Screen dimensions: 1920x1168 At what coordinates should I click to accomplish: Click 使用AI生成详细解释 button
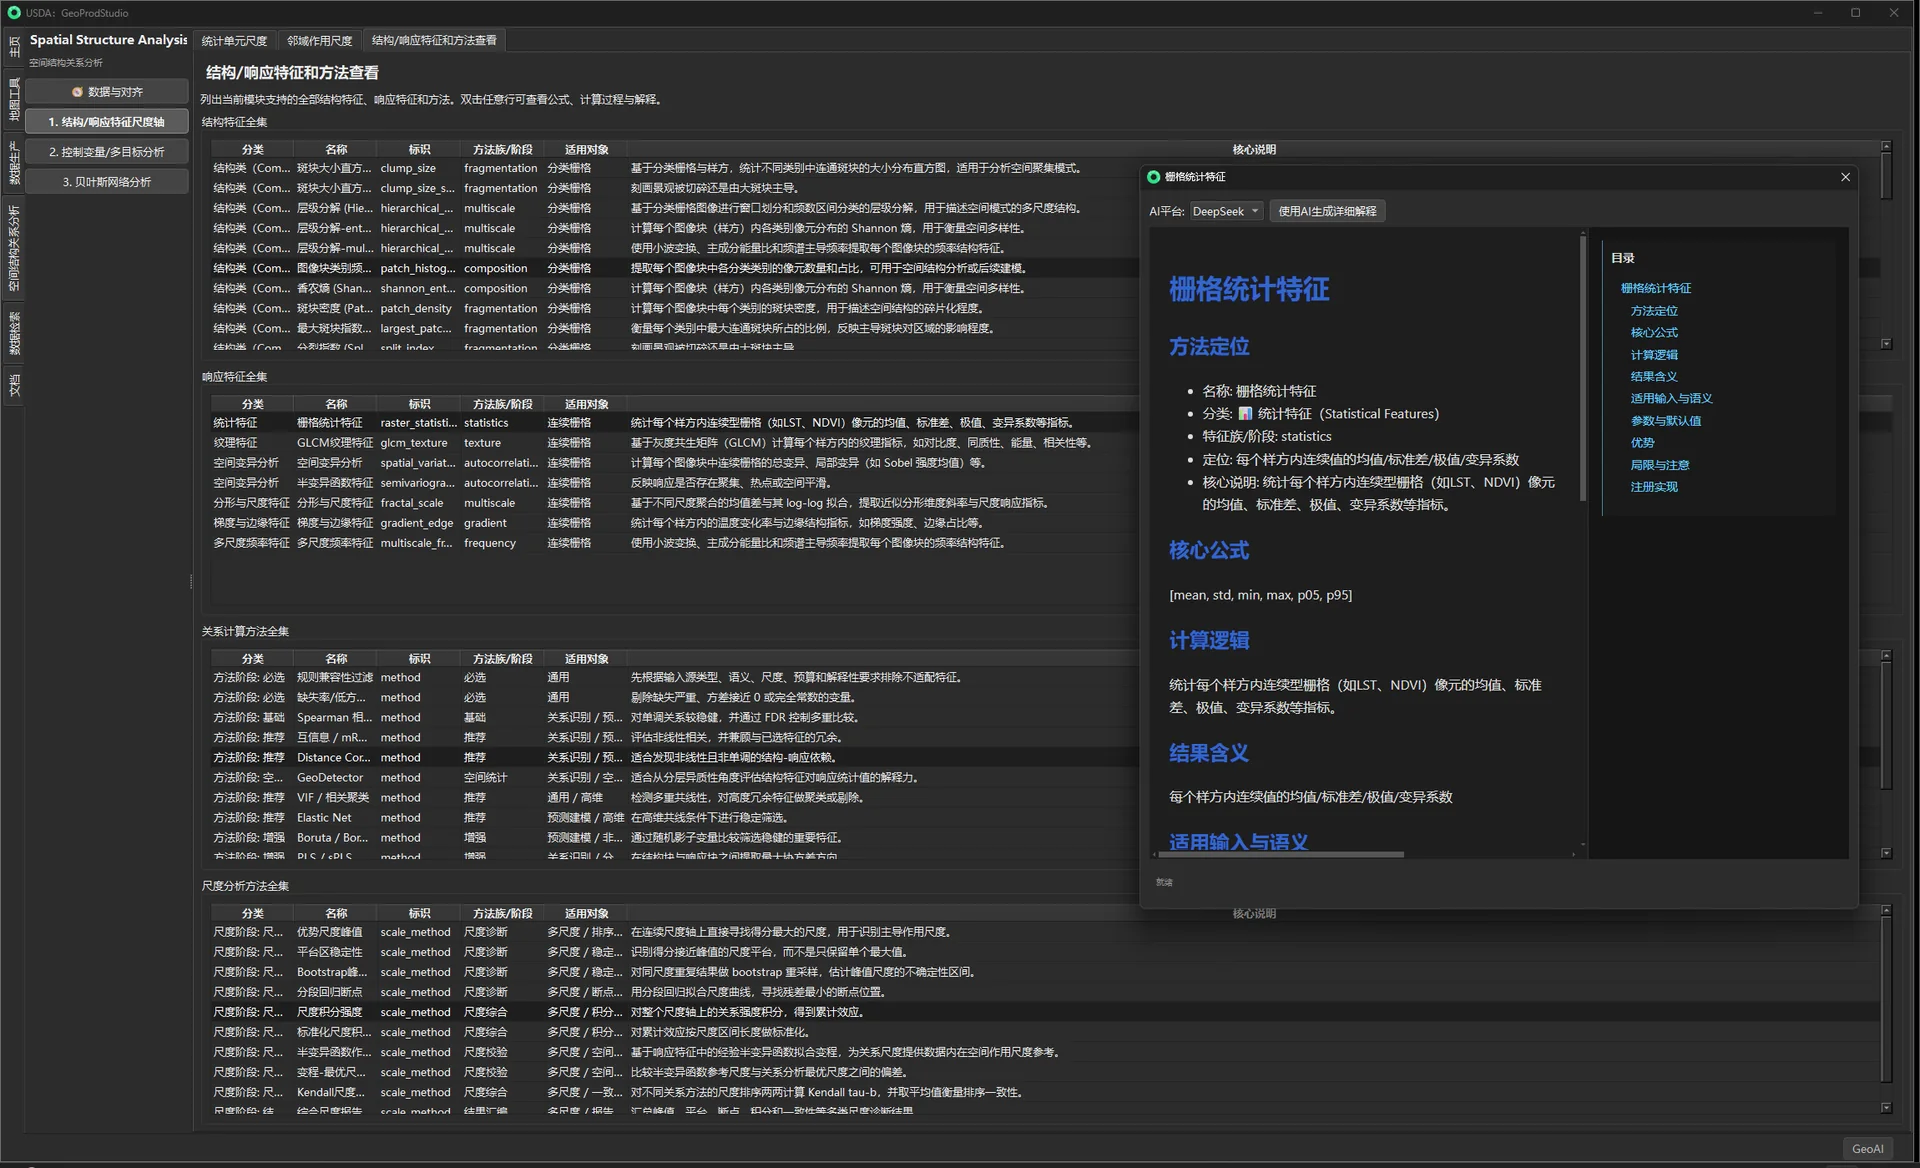(1327, 211)
